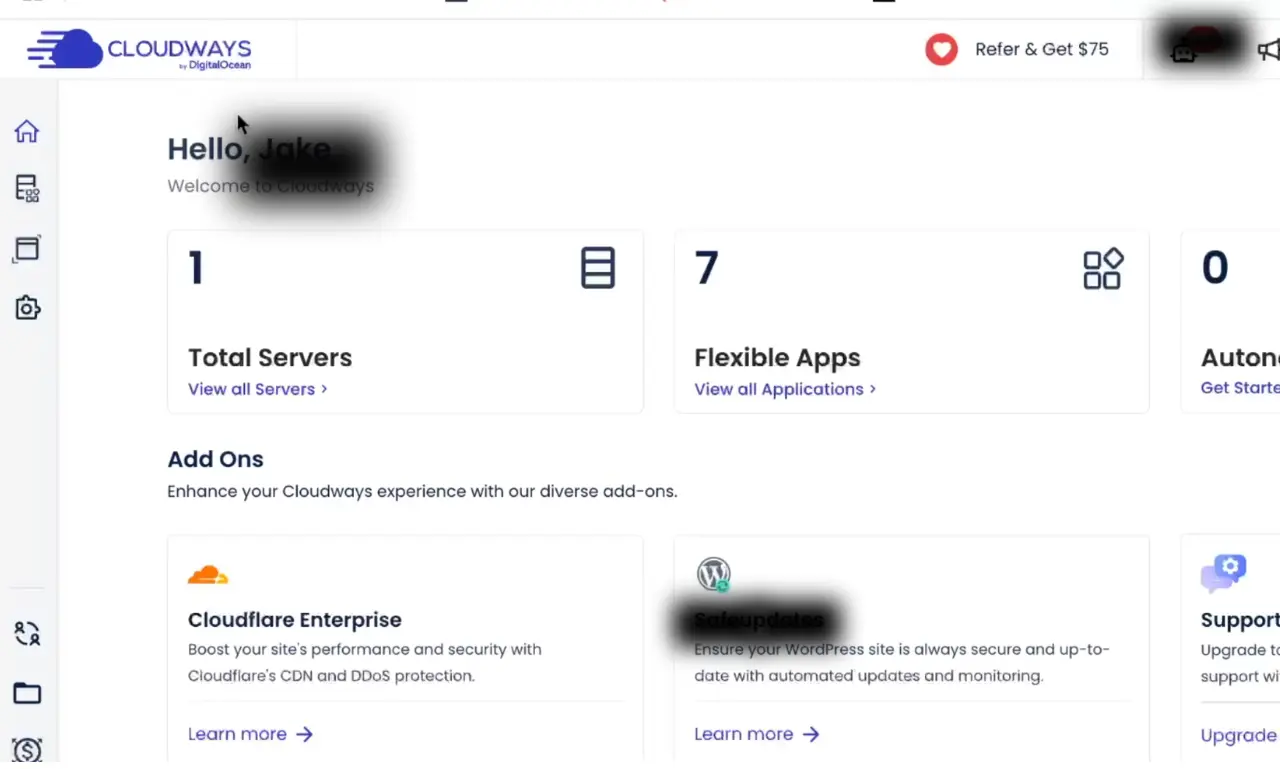Click the apps count number 7
This screenshot has height=769, width=1280.
click(706, 268)
